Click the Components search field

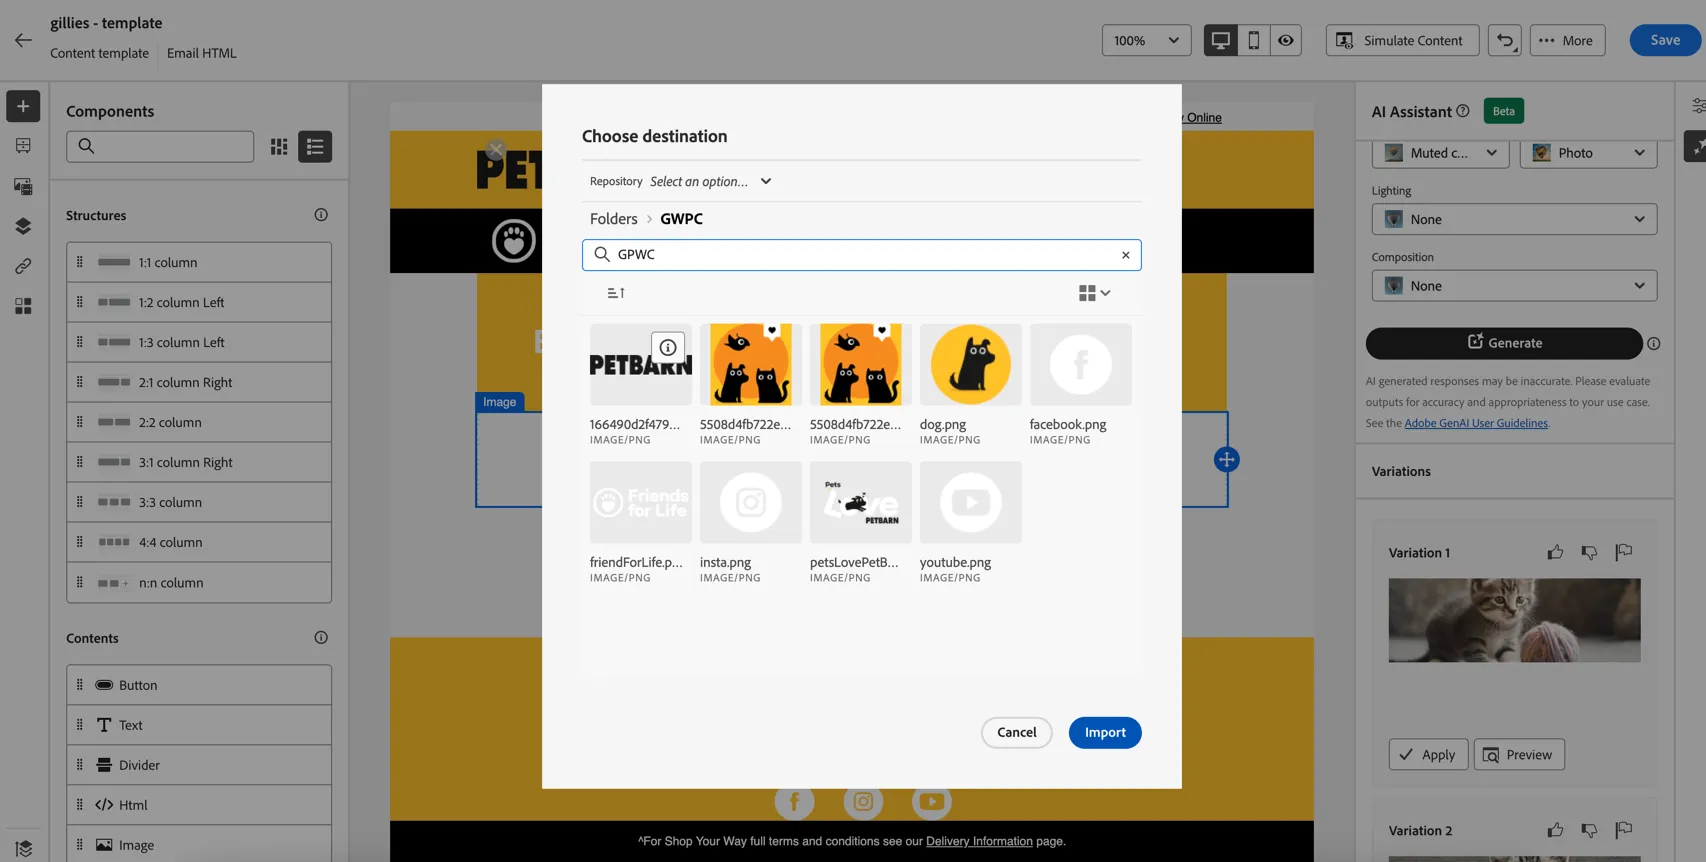click(x=160, y=147)
